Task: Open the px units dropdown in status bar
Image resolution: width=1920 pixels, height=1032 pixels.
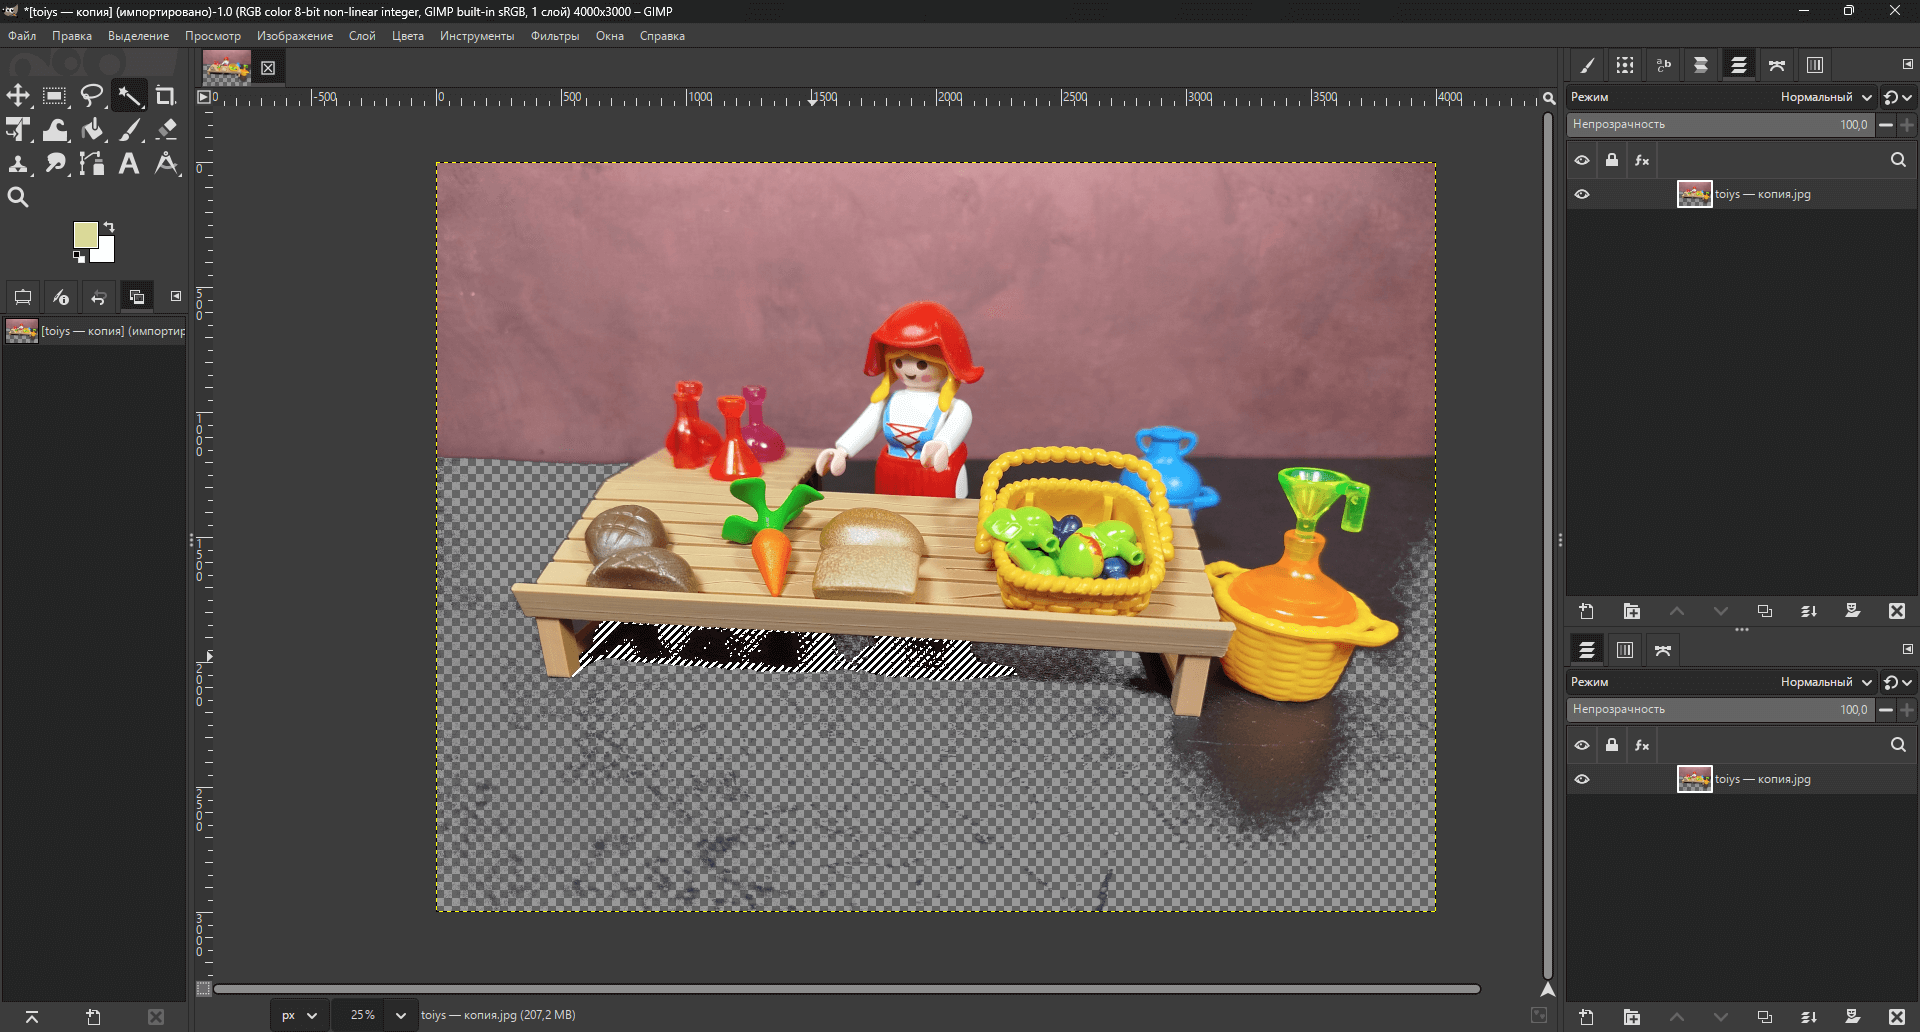Action: (299, 1015)
